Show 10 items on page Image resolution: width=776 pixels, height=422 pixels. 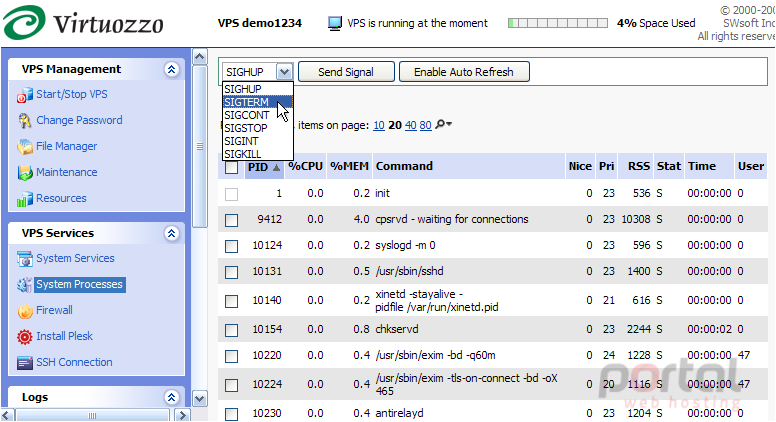click(x=379, y=125)
